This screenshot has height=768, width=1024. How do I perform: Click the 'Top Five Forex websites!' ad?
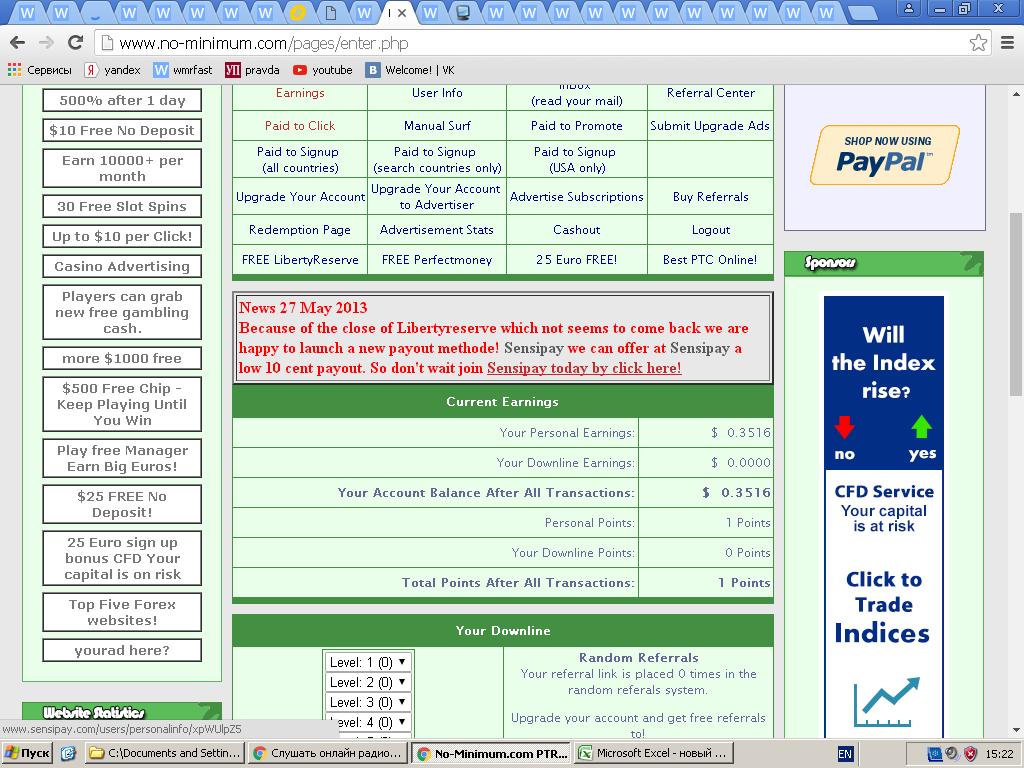click(x=122, y=612)
